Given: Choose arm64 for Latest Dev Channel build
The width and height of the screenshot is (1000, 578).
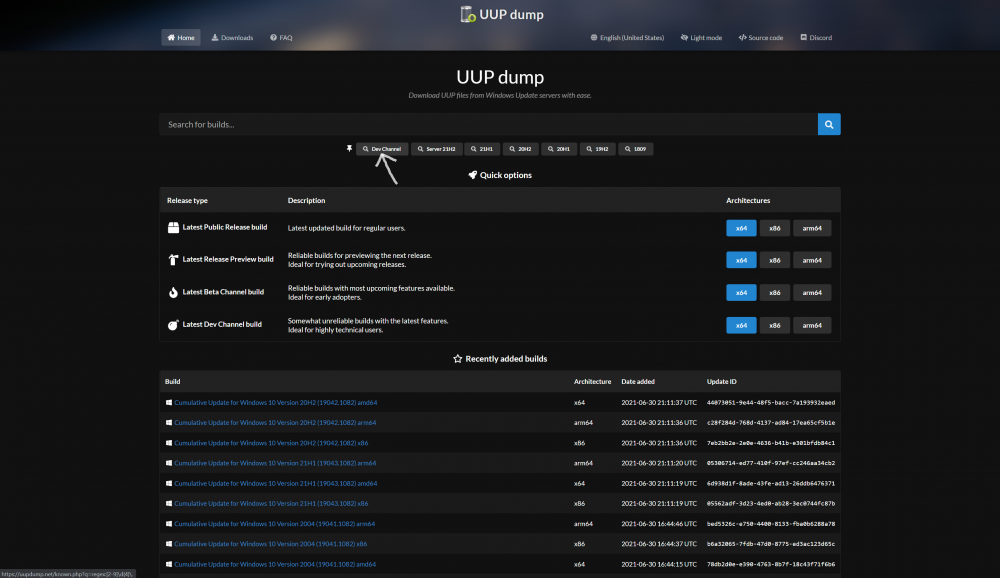Looking at the screenshot, I should click(812, 325).
